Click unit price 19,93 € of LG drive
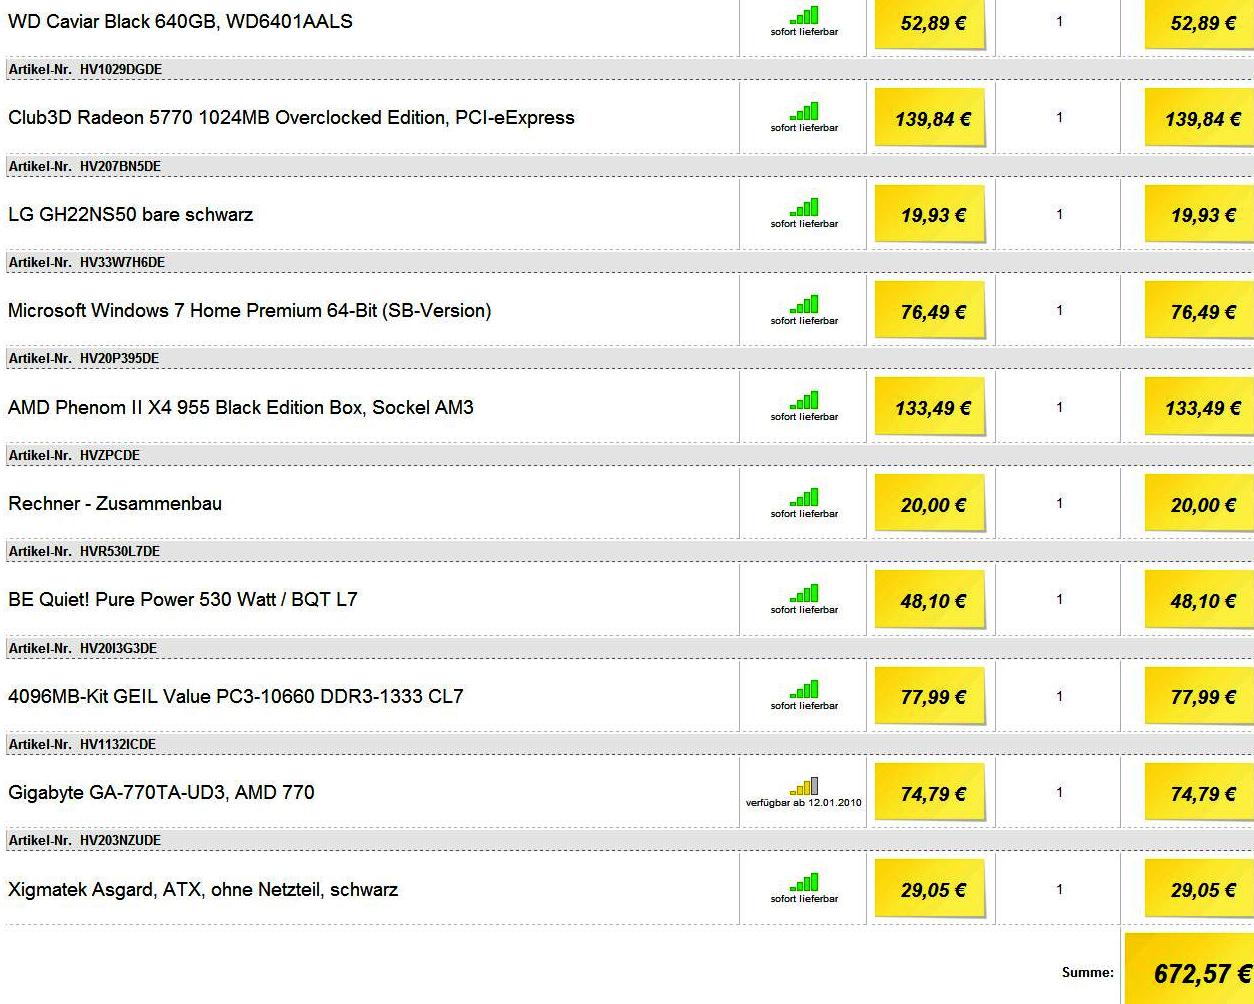The height and width of the screenshot is (1004, 1254). coord(931,214)
